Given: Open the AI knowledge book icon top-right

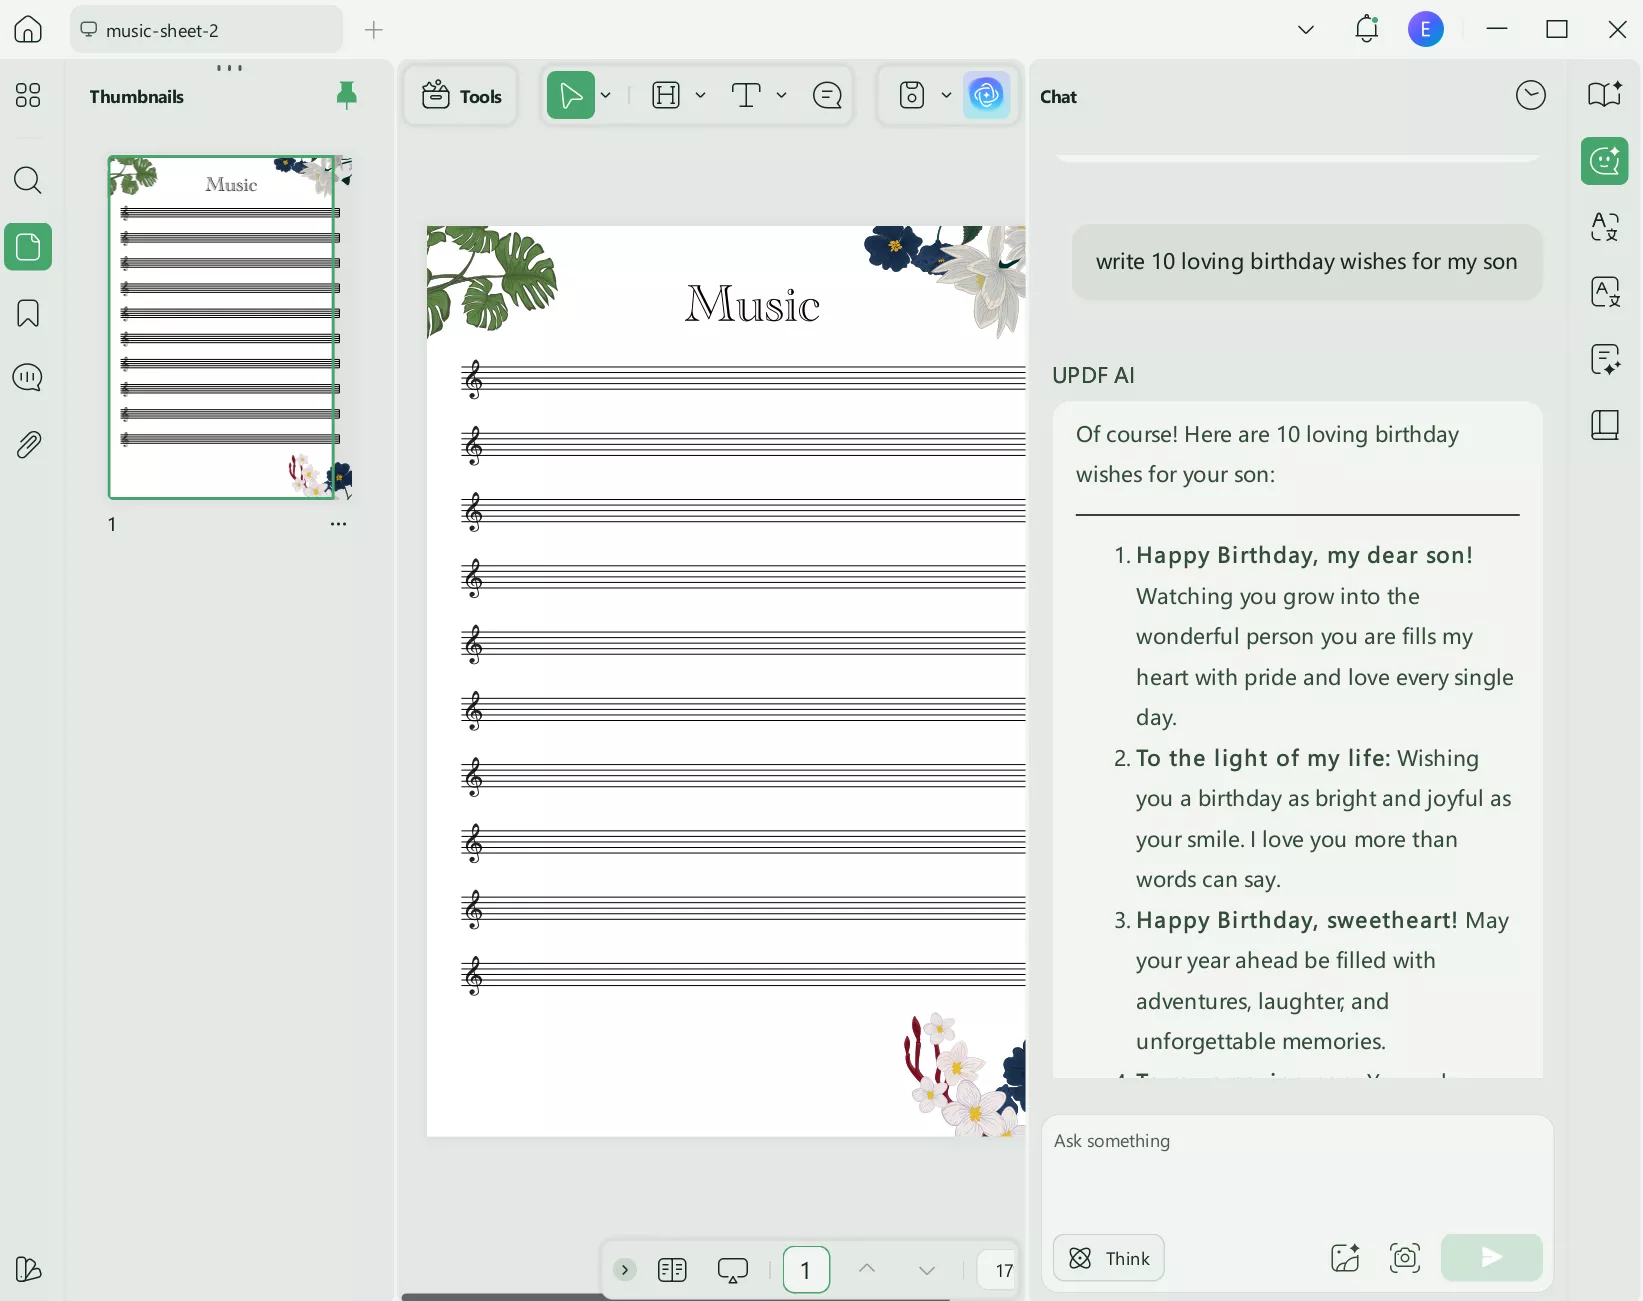Looking at the screenshot, I should [x=1605, y=94].
